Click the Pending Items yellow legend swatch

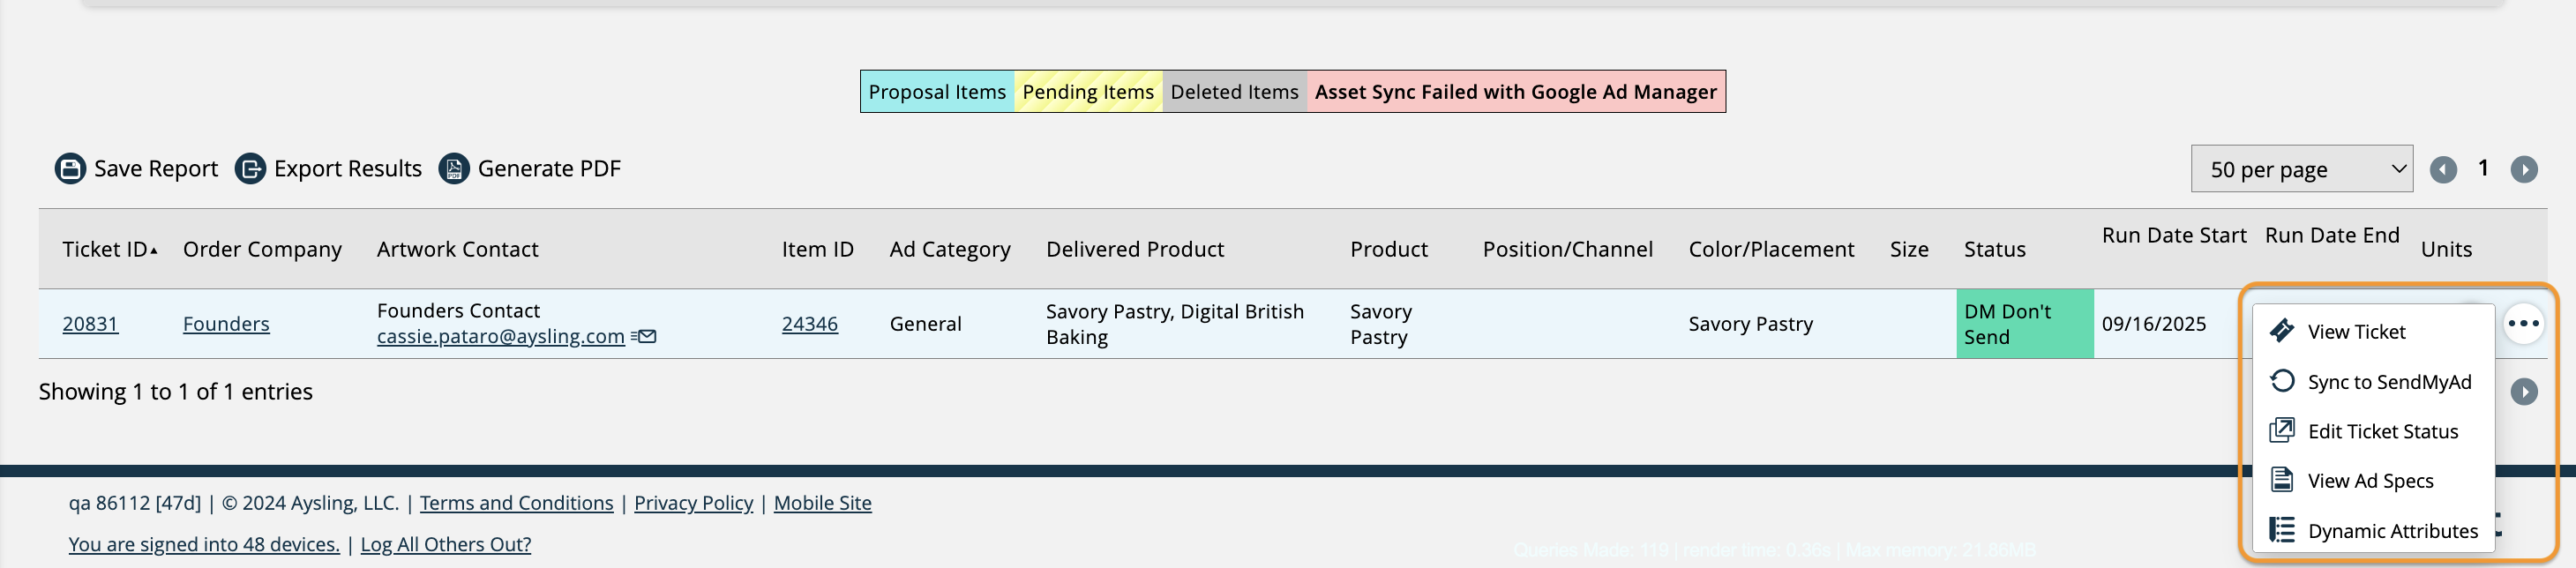1087,92
